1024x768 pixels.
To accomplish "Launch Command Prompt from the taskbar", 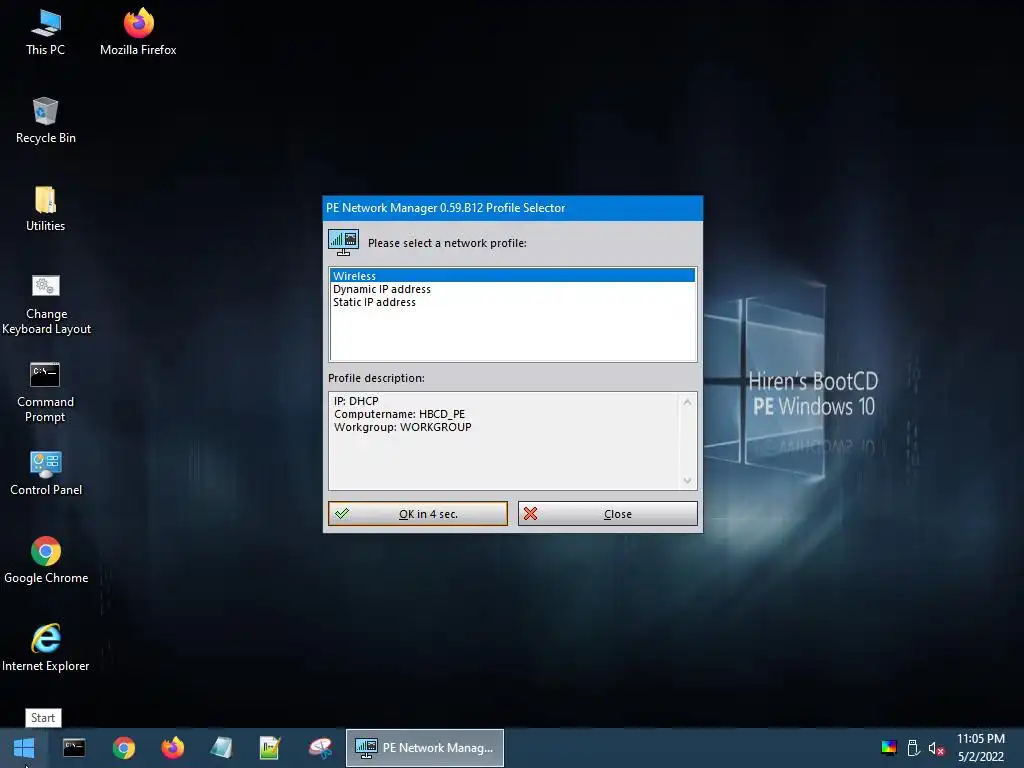I will [x=74, y=748].
